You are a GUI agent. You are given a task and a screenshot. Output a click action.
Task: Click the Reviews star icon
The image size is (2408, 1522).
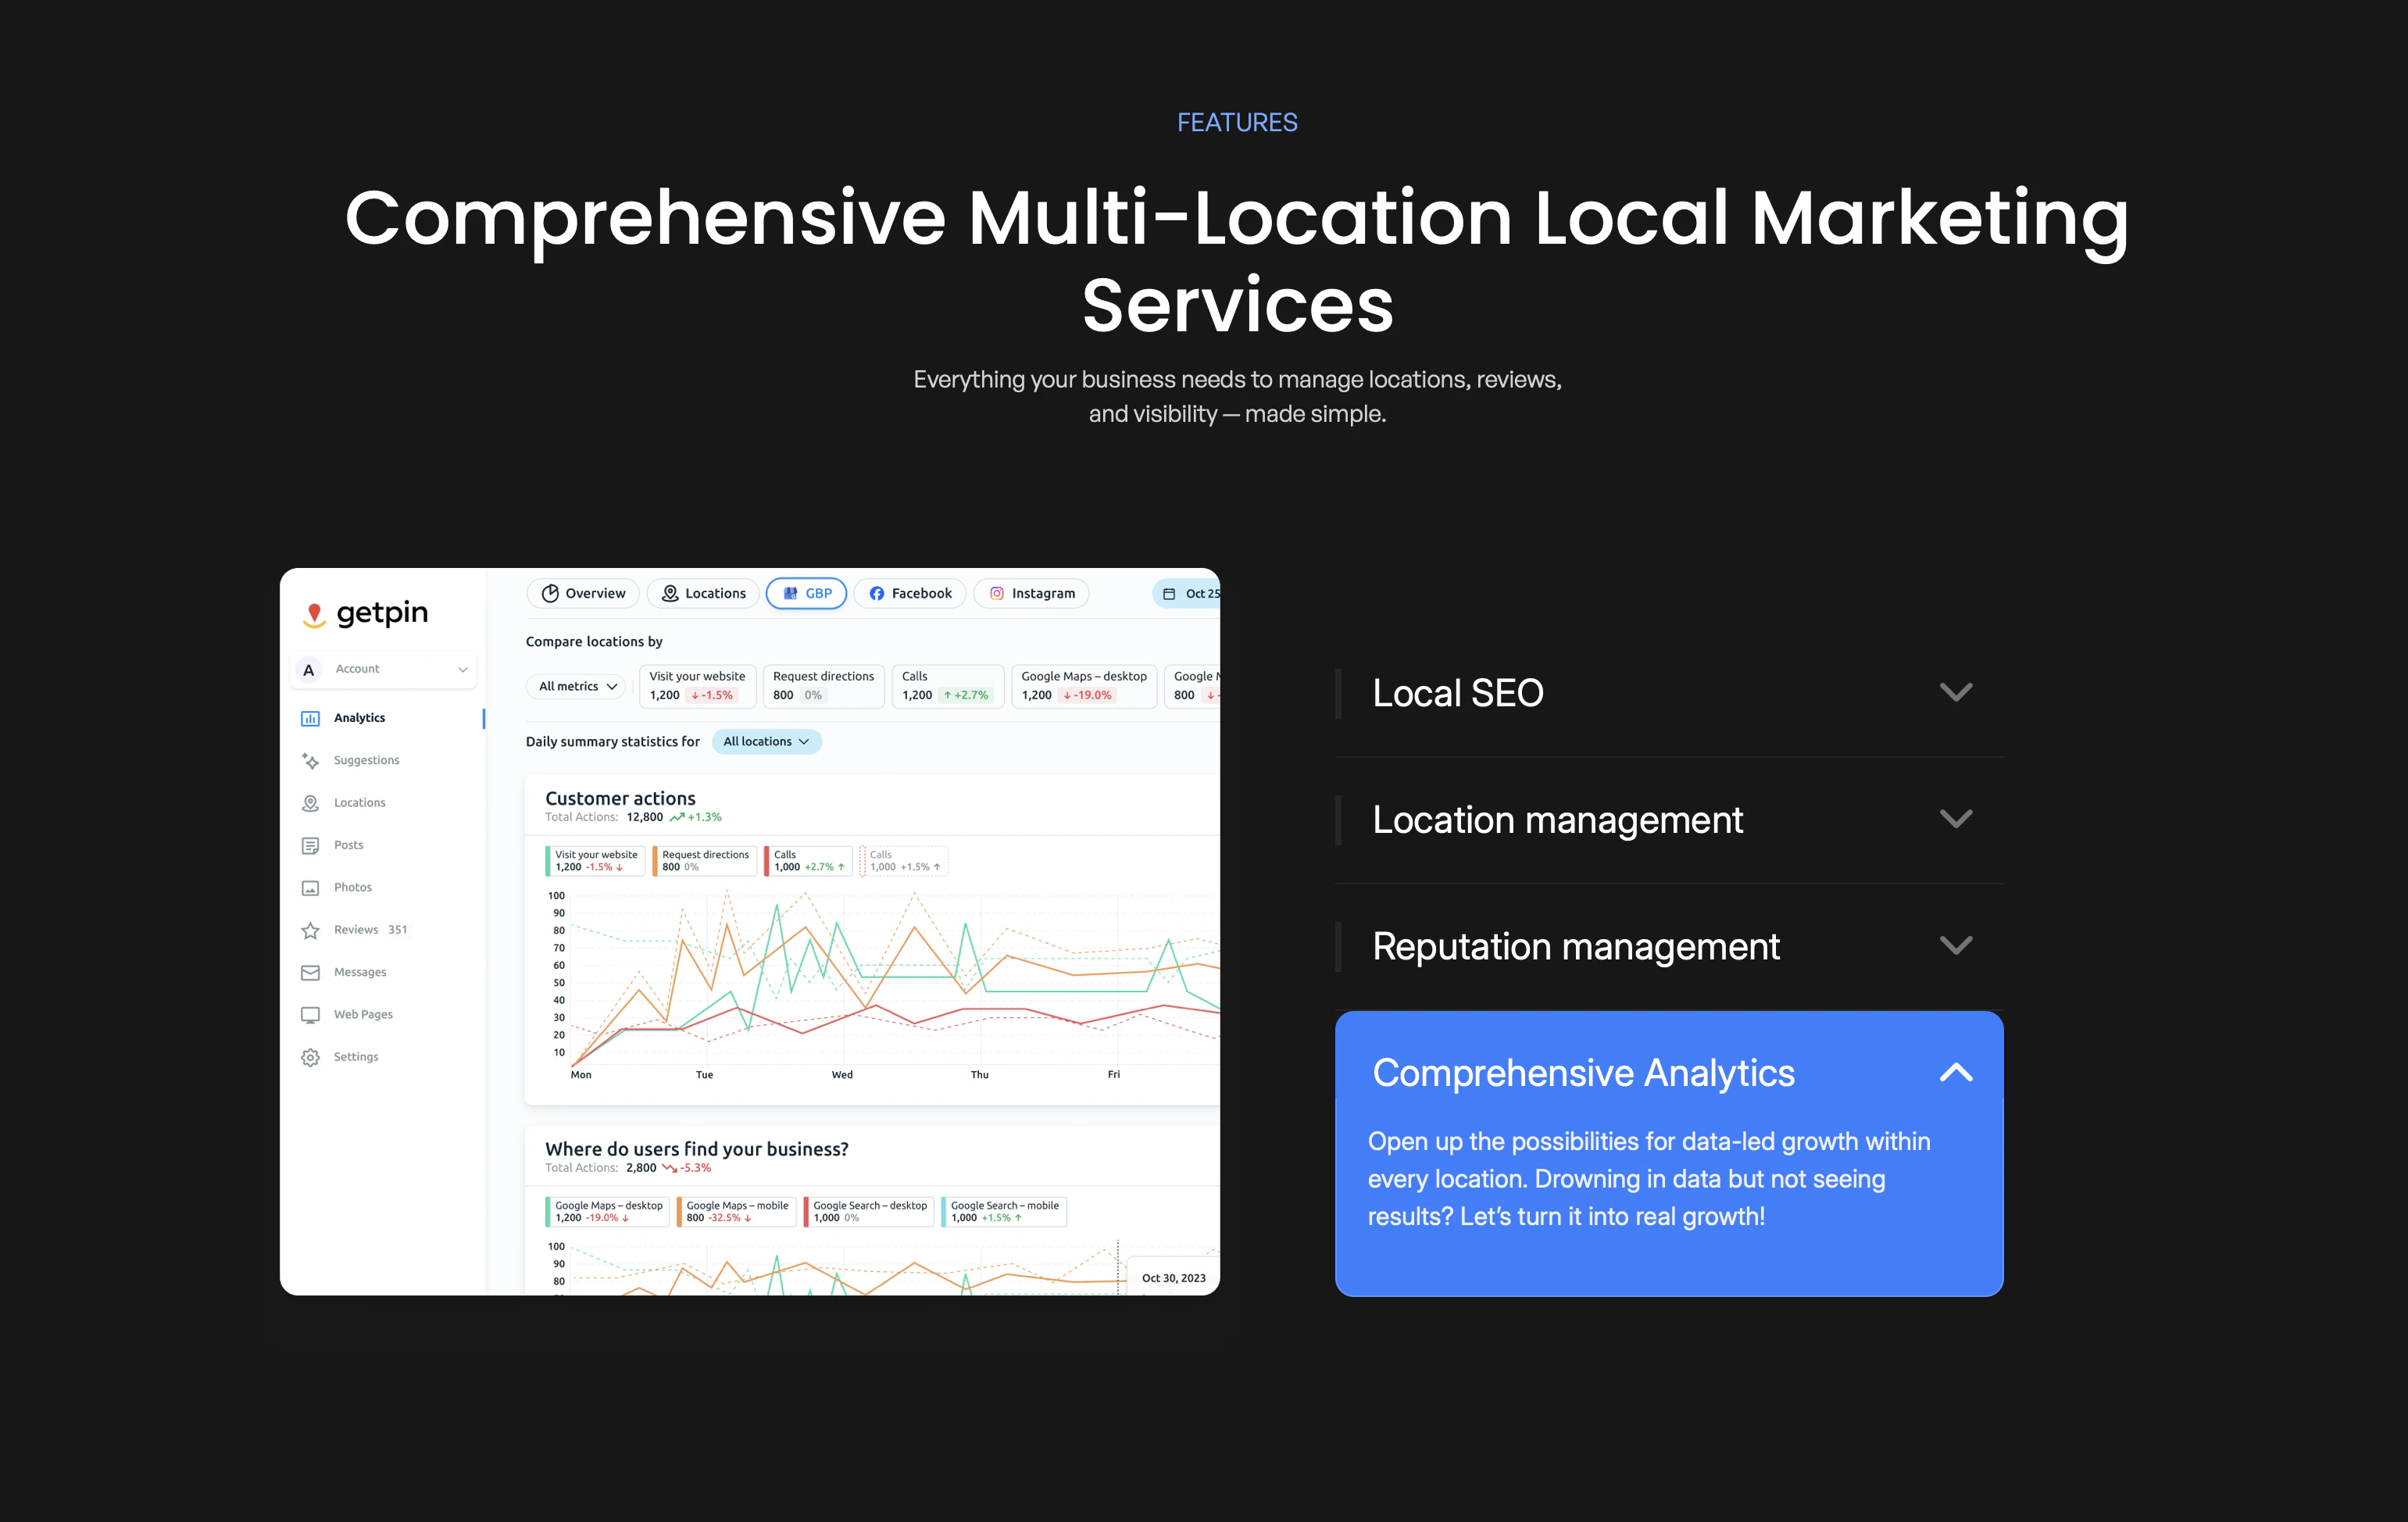(x=310, y=930)
